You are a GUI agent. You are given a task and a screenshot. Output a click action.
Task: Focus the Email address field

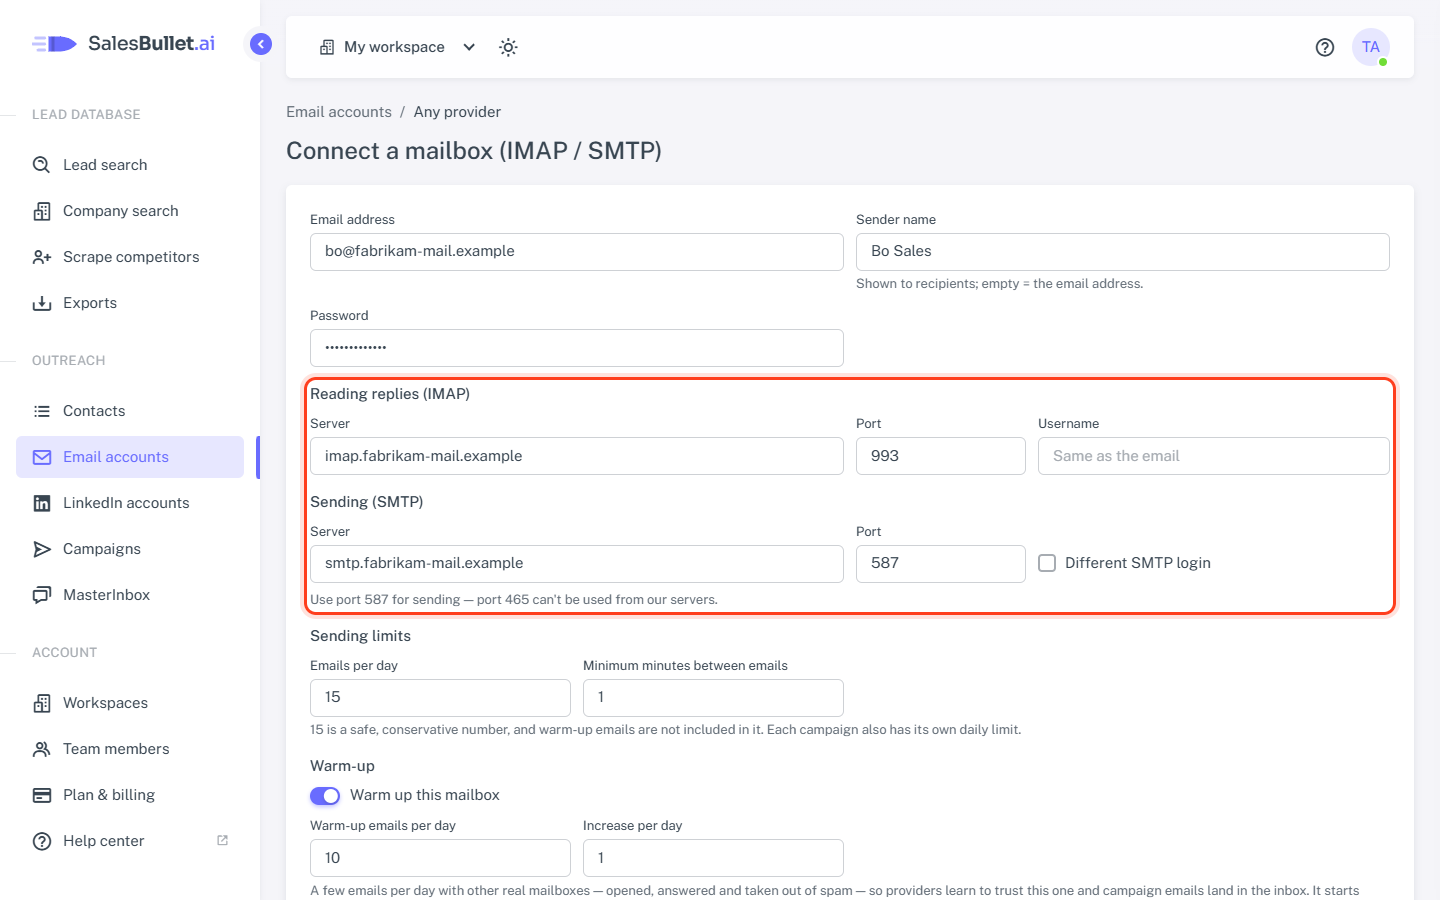(577, 252)
